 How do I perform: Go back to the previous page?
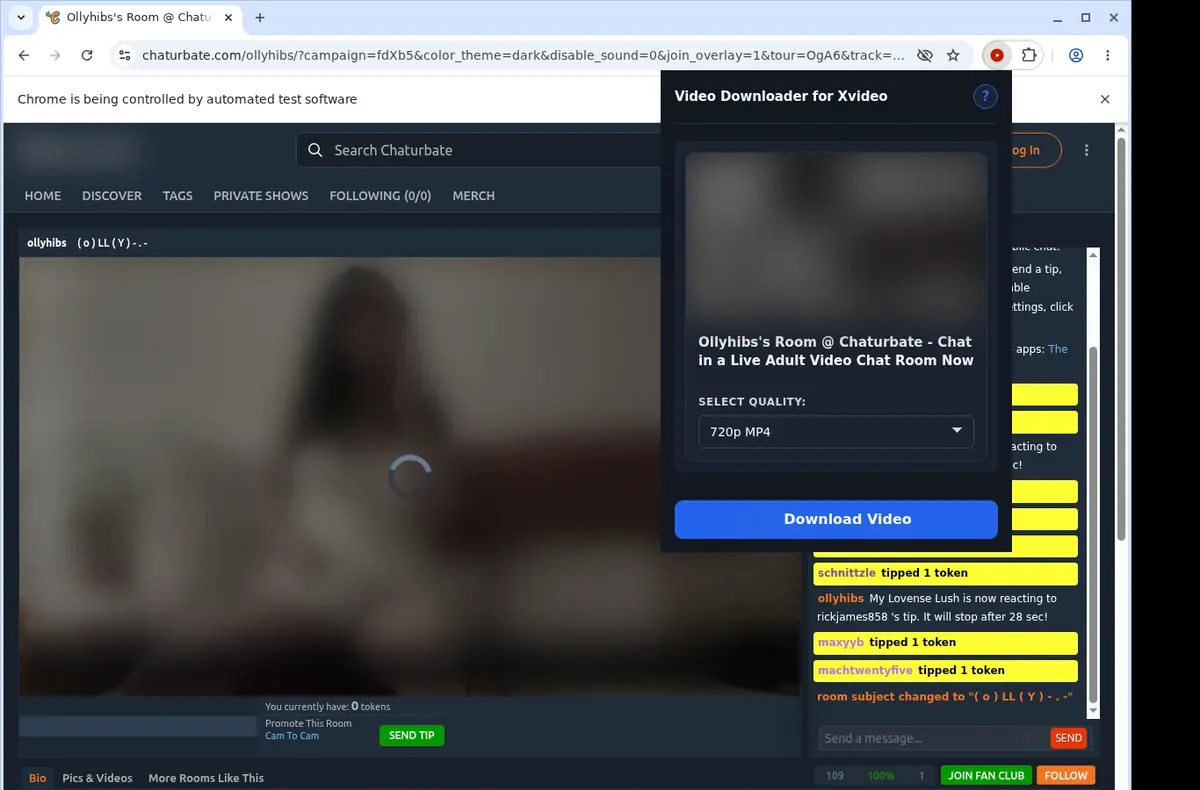pos(24,56)
